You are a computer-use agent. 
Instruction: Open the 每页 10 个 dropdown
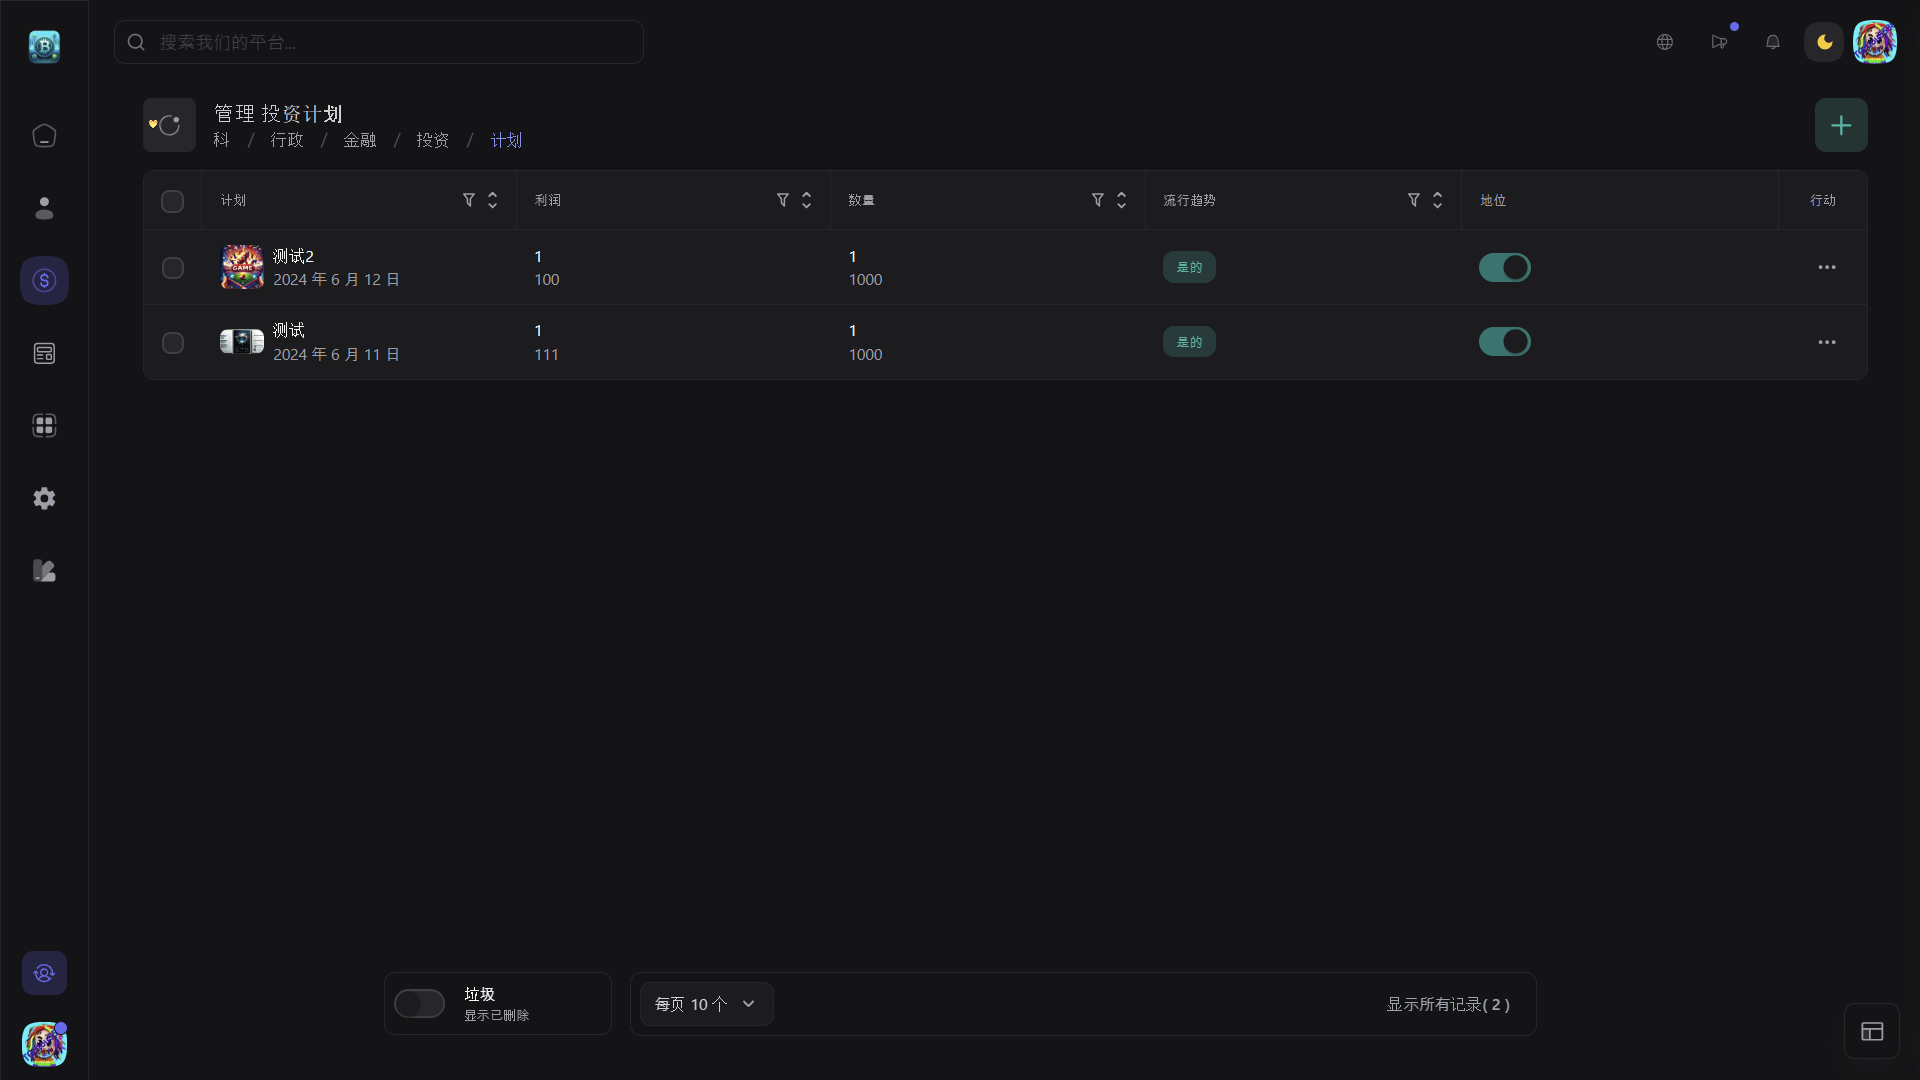706,1004
